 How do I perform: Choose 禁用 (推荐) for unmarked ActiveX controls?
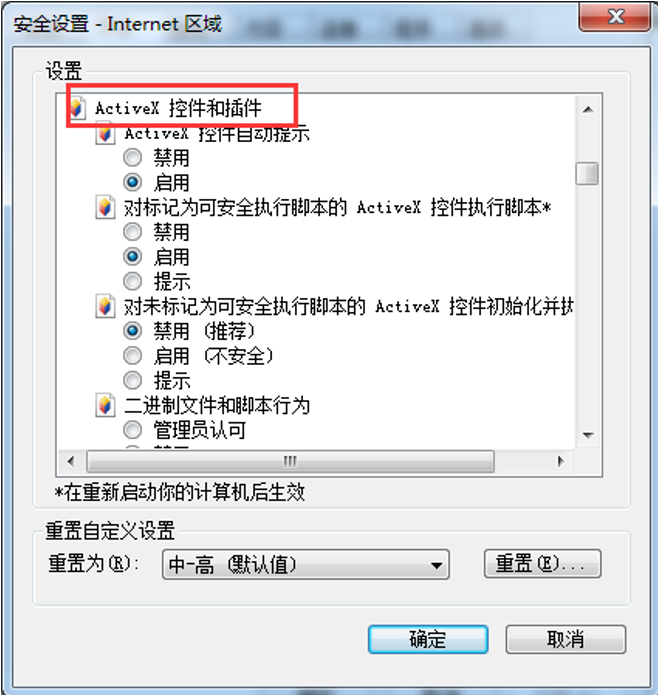[x=132, y=331]
